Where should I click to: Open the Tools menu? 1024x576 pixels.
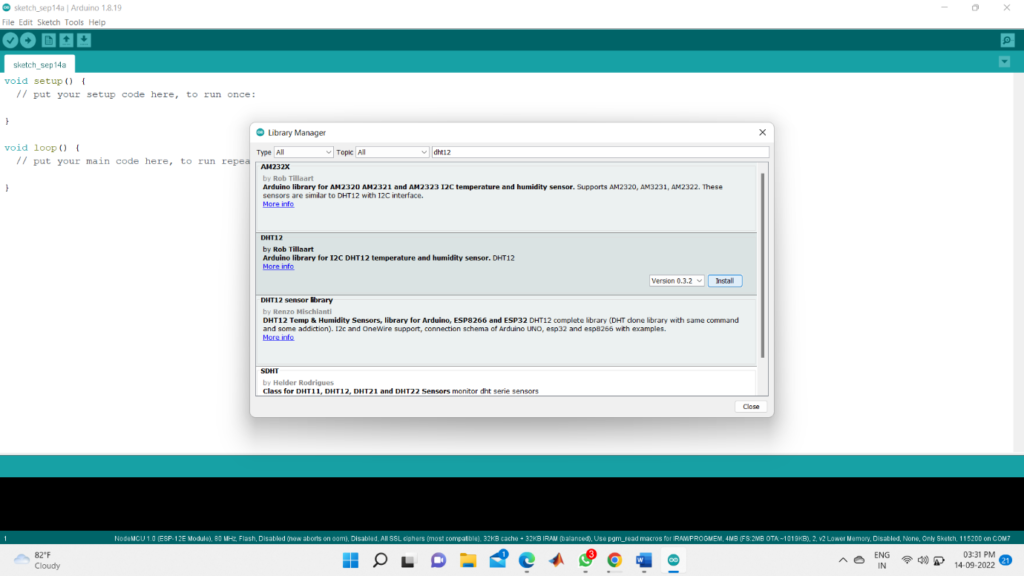coord(74,22)
